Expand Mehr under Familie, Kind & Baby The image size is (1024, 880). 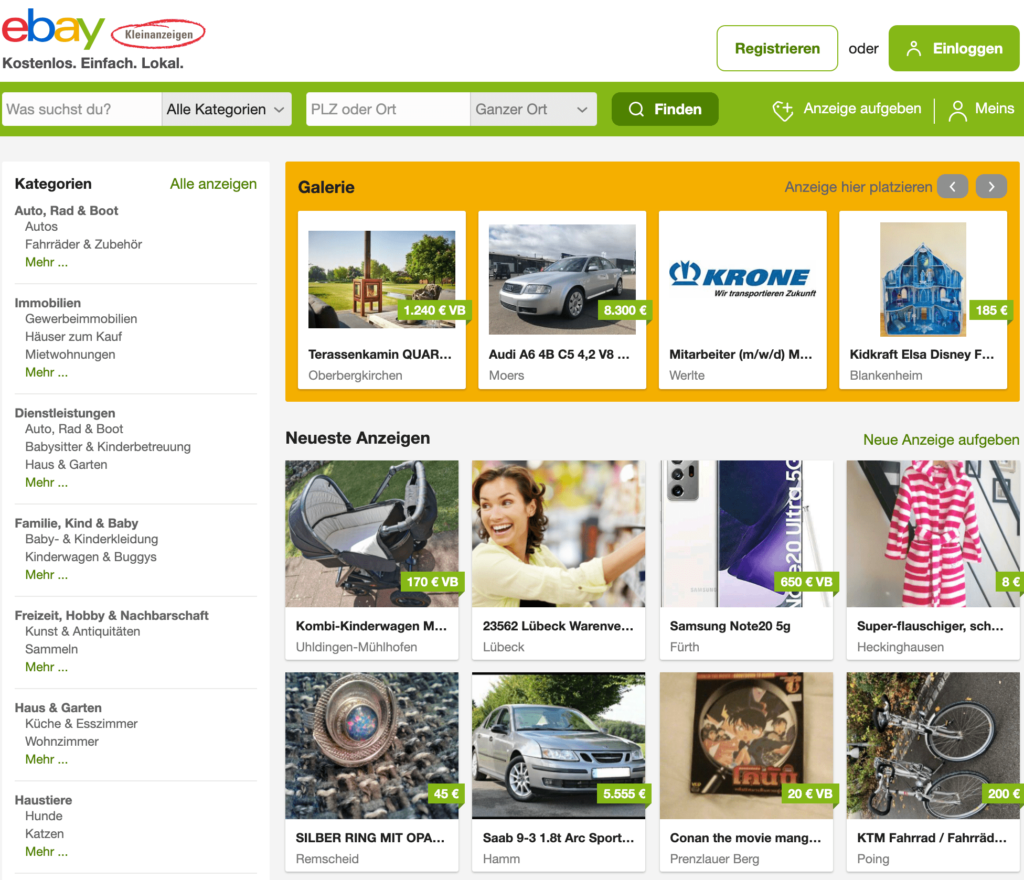point(46,574)
